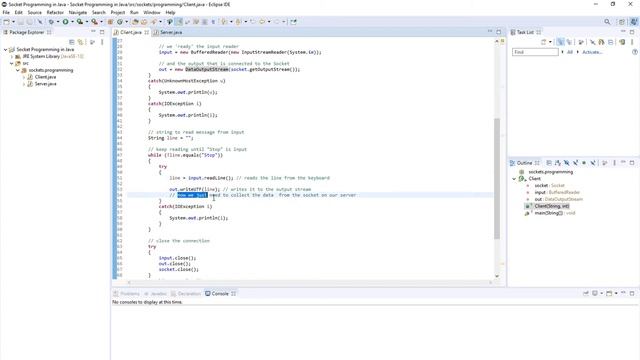640x360 pixels.
Task: Select the input : BufferedReader field in Outline
Action: [x=557, y=192]
